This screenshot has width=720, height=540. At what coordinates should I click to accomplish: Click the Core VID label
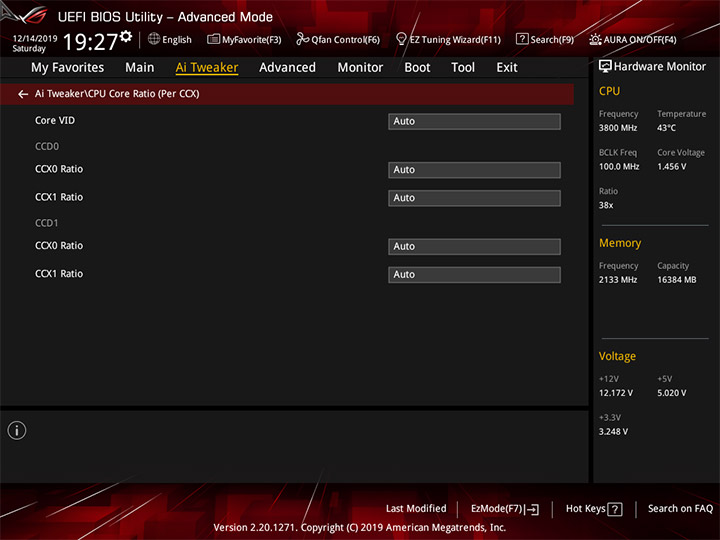coord(55,120)
